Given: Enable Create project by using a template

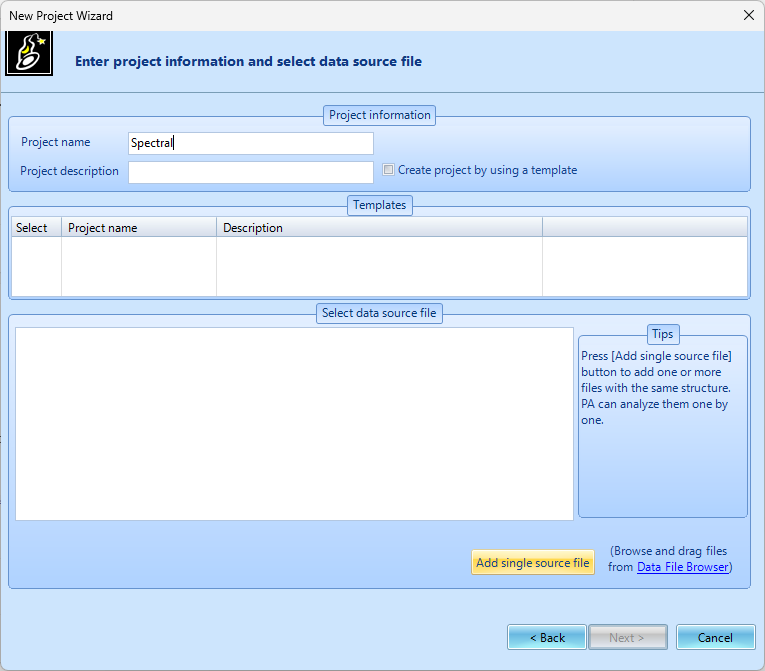Looking at the screenshot, I should click(x=388, y=170).
